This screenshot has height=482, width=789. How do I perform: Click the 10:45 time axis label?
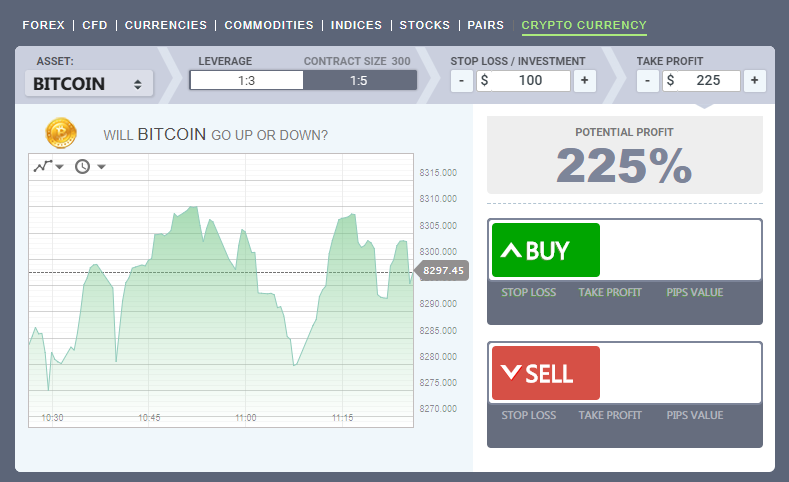149,418
